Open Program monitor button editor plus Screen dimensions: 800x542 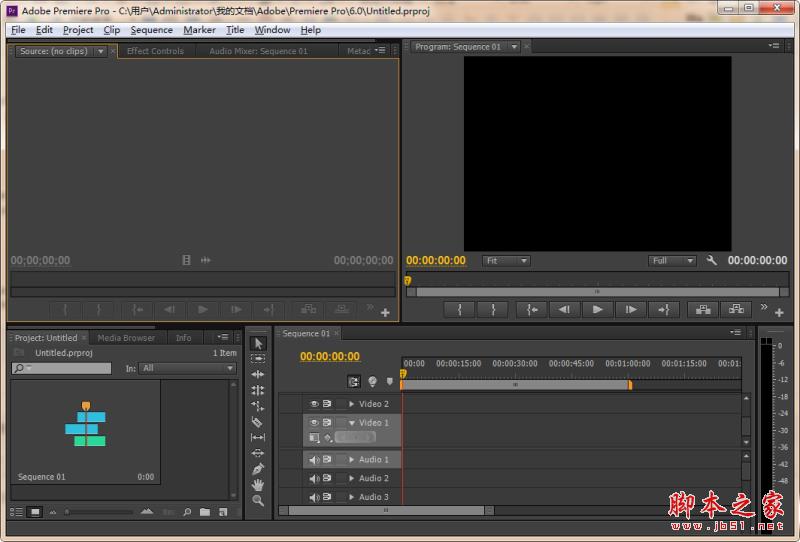click(779, 312)
